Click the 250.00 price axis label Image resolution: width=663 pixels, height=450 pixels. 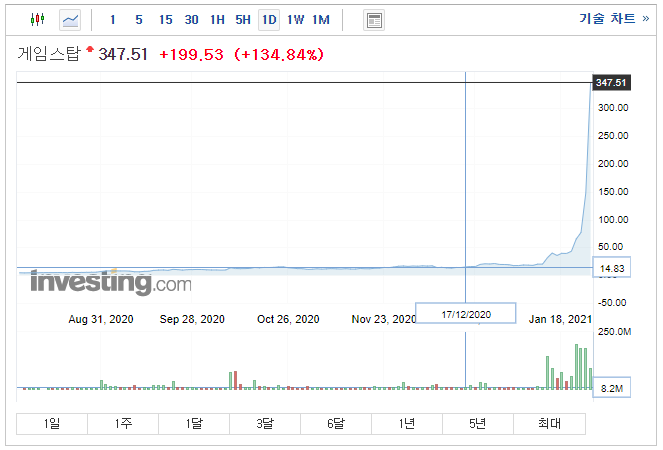click(613, 136)
